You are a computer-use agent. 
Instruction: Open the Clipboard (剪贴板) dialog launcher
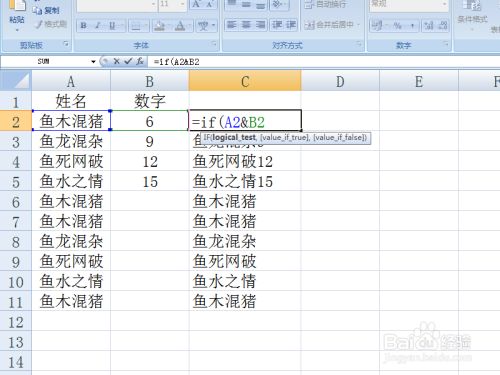66,44
